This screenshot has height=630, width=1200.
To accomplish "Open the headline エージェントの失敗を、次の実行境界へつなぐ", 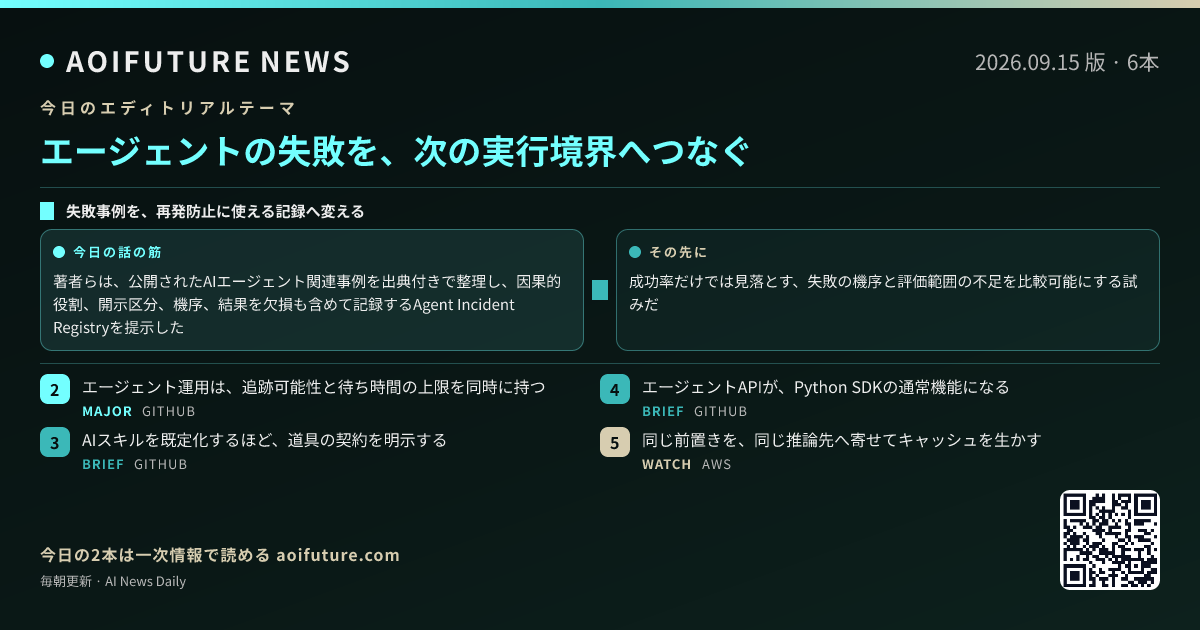I will click(x=395, y=151).
